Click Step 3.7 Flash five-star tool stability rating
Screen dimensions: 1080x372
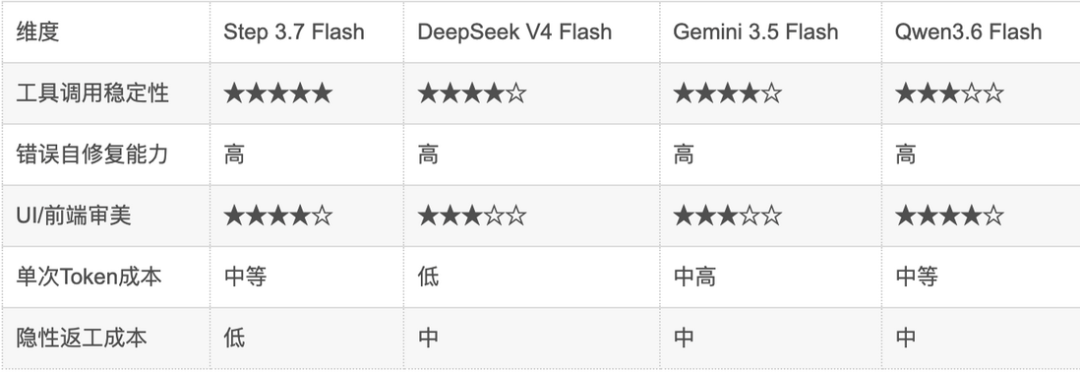[x=278, y=93]
